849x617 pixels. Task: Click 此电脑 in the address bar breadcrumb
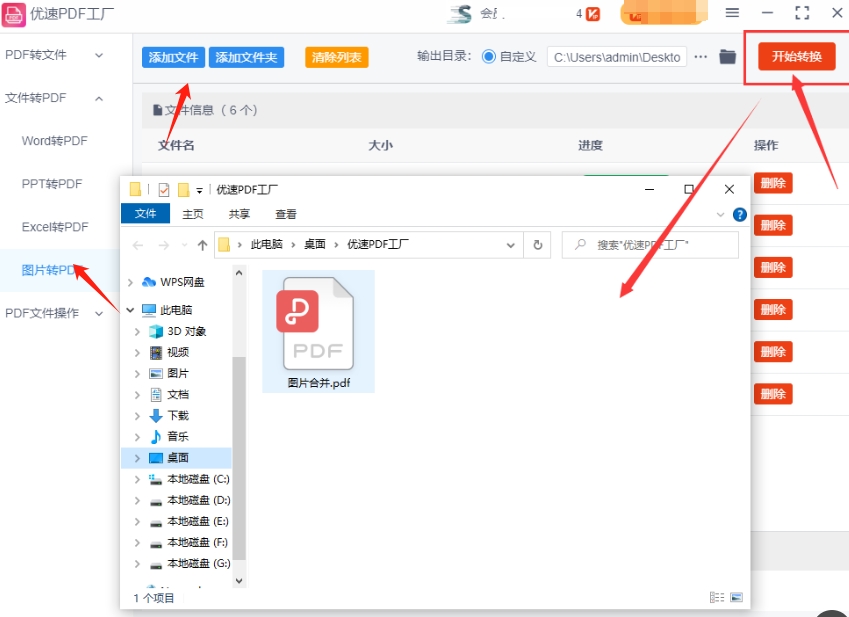pos(267,245)
